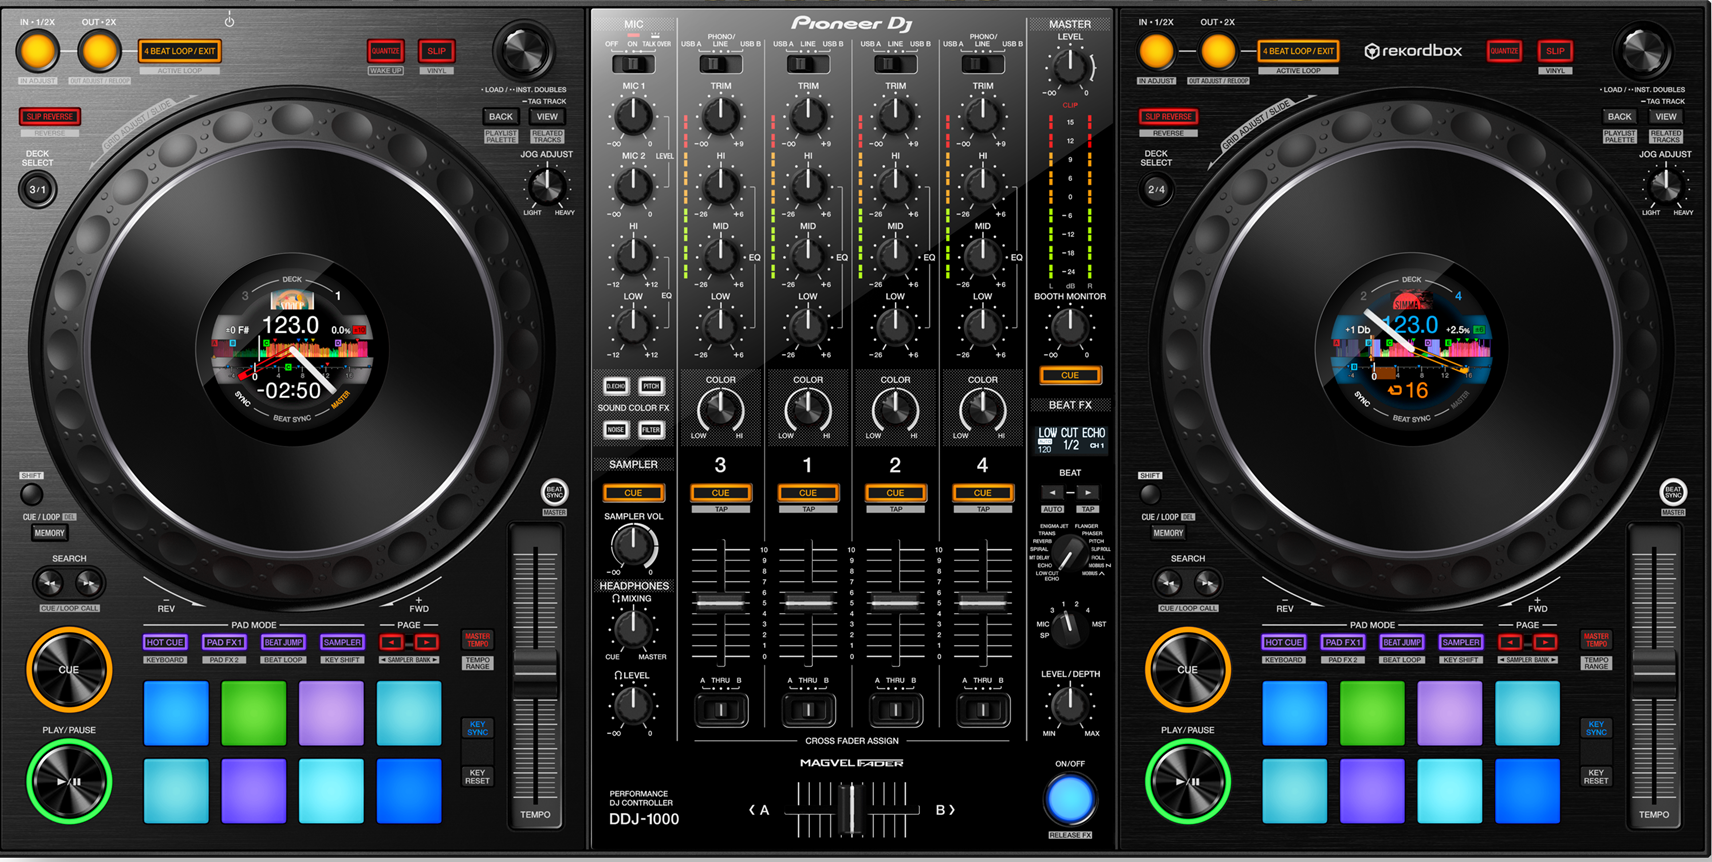The width and height of the screenshot is (1712, 862).
Task: Increase Beat FX beat with right arrow
Action: [x=1088, y=492]
